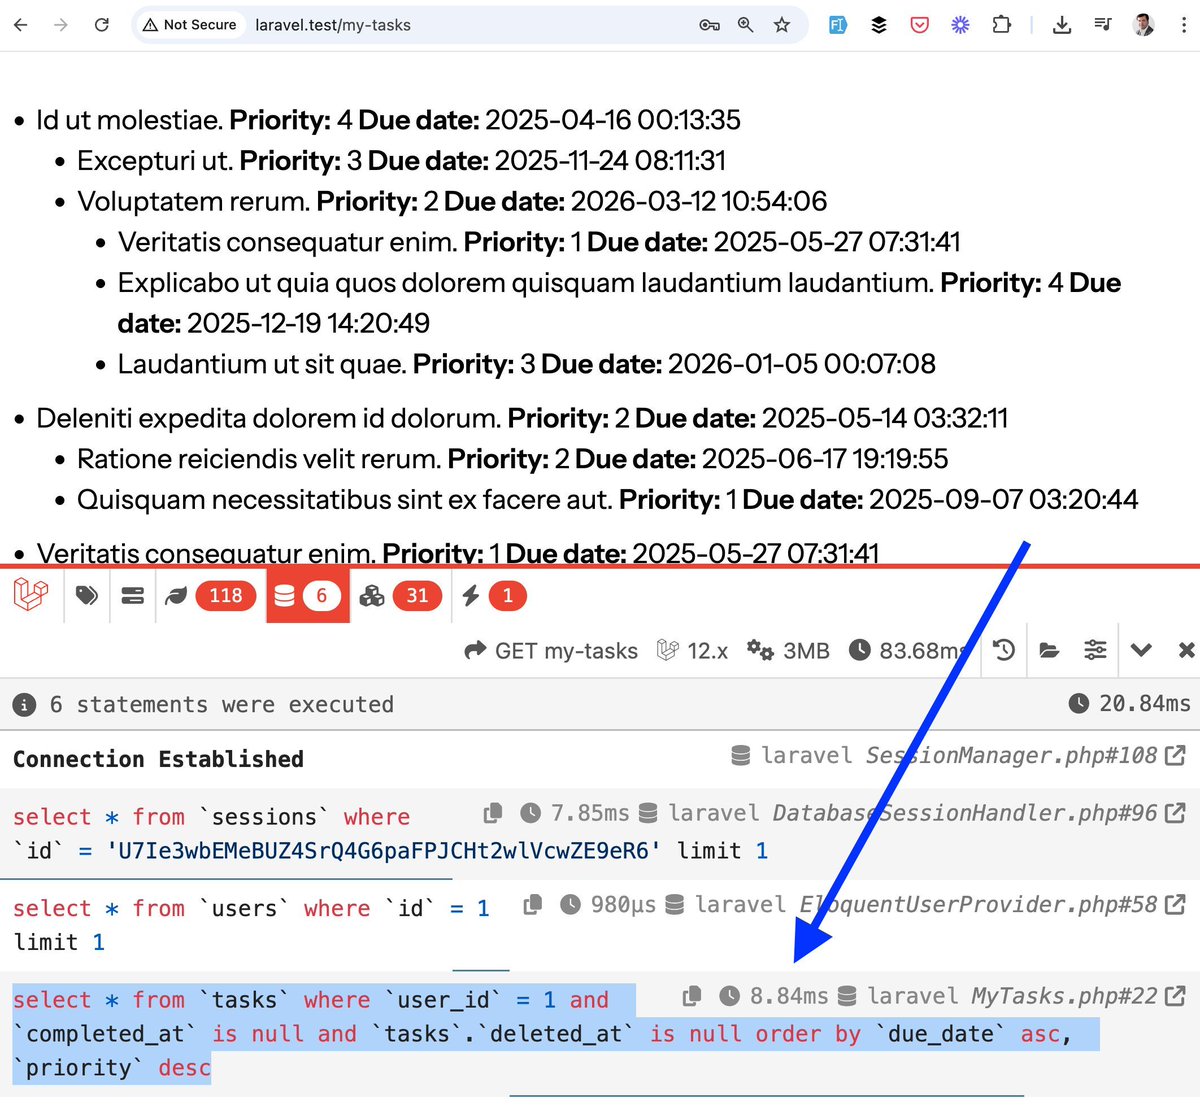This screenshot has height=1107, width=1200.
Task: Open the Events panel showing 1 event
Action: [488, 595]
